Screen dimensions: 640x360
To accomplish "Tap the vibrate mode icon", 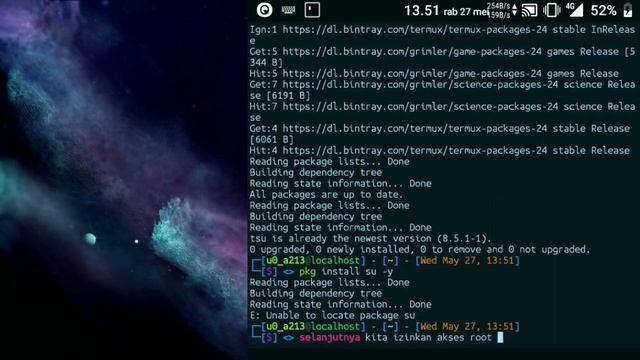I will (551, 10).
